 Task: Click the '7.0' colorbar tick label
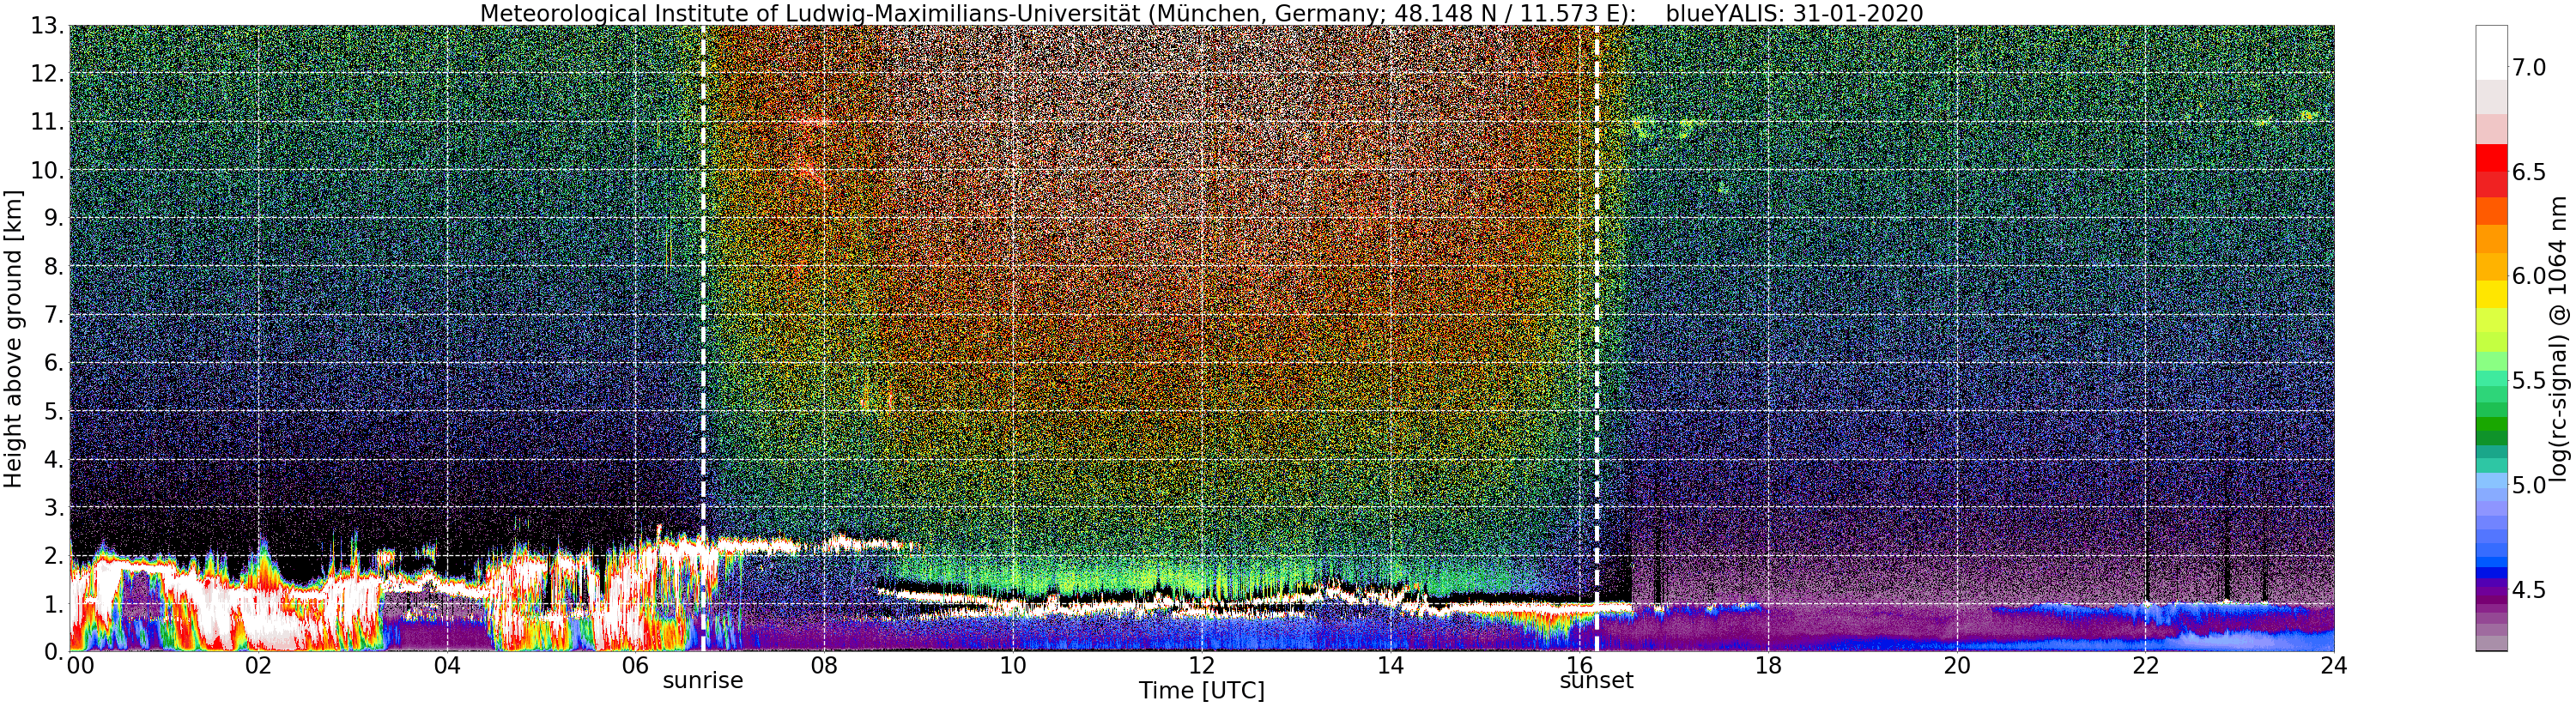pos(2529,68)
